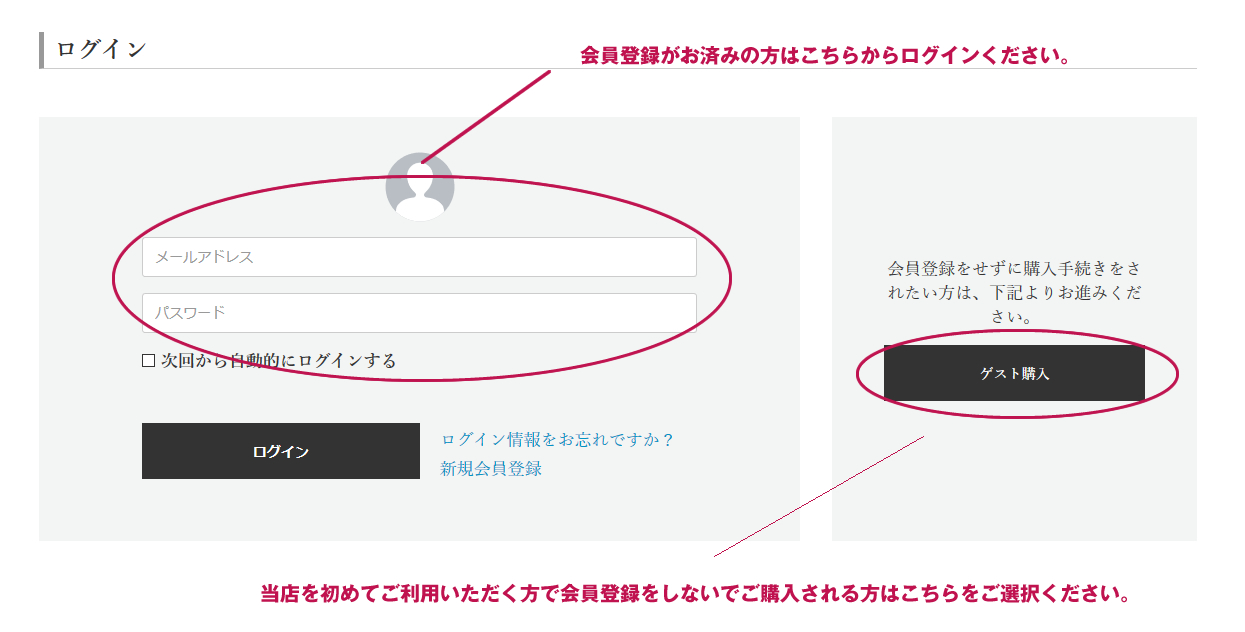Click the dark ログイン button
This screenshot has height=632, width=1245.
tap(281, 451)
